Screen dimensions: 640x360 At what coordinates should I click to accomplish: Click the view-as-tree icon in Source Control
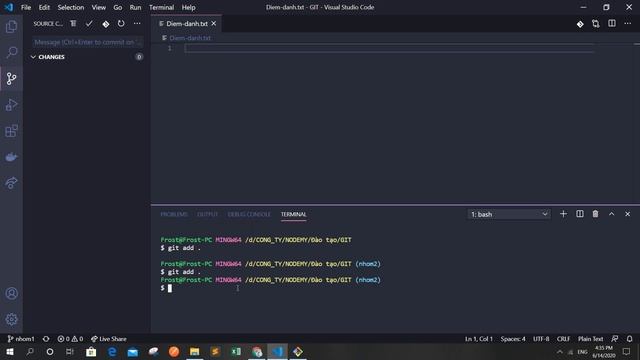73,24
